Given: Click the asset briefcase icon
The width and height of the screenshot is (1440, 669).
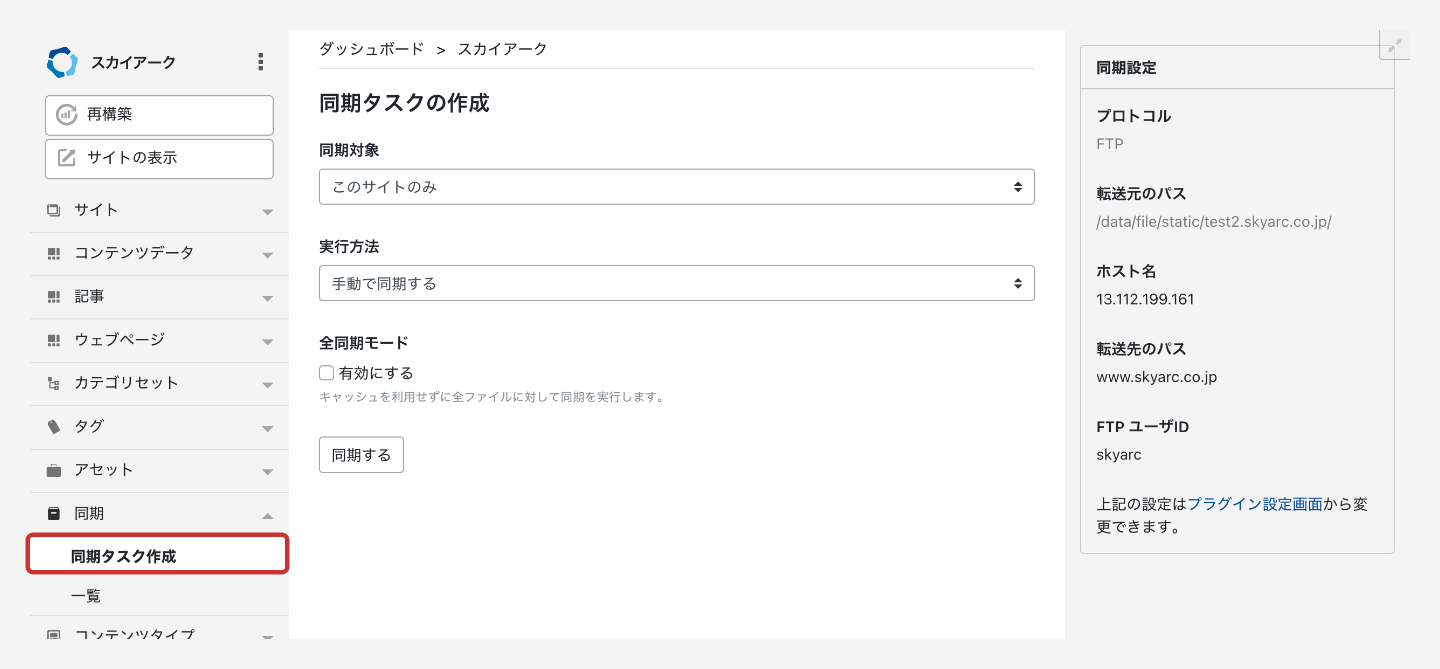Looking at the screenshot, I should 54,470.
